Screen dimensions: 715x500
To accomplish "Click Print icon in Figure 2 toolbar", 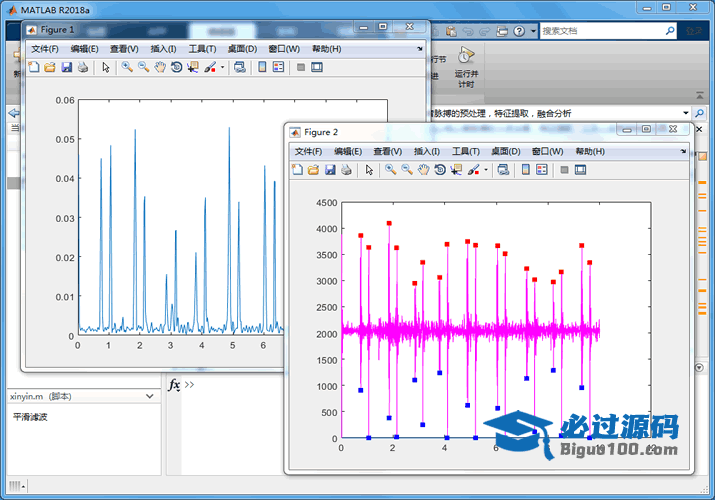I will tap(346, 170).
